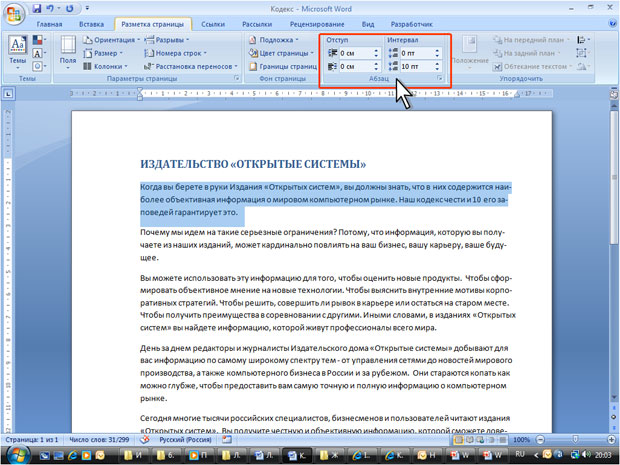620x465 pixels.
Task: Open the Align objects dropdown icon
Action: tap(583, 40)
